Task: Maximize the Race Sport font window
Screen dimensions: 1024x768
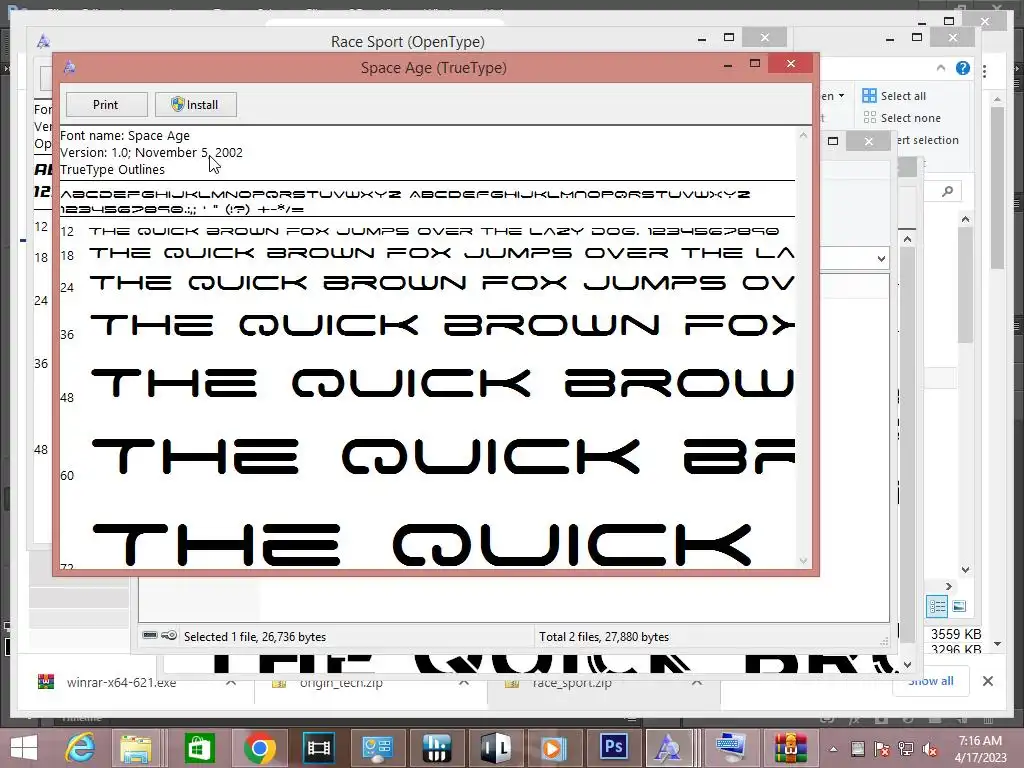Action: point(729,37)
